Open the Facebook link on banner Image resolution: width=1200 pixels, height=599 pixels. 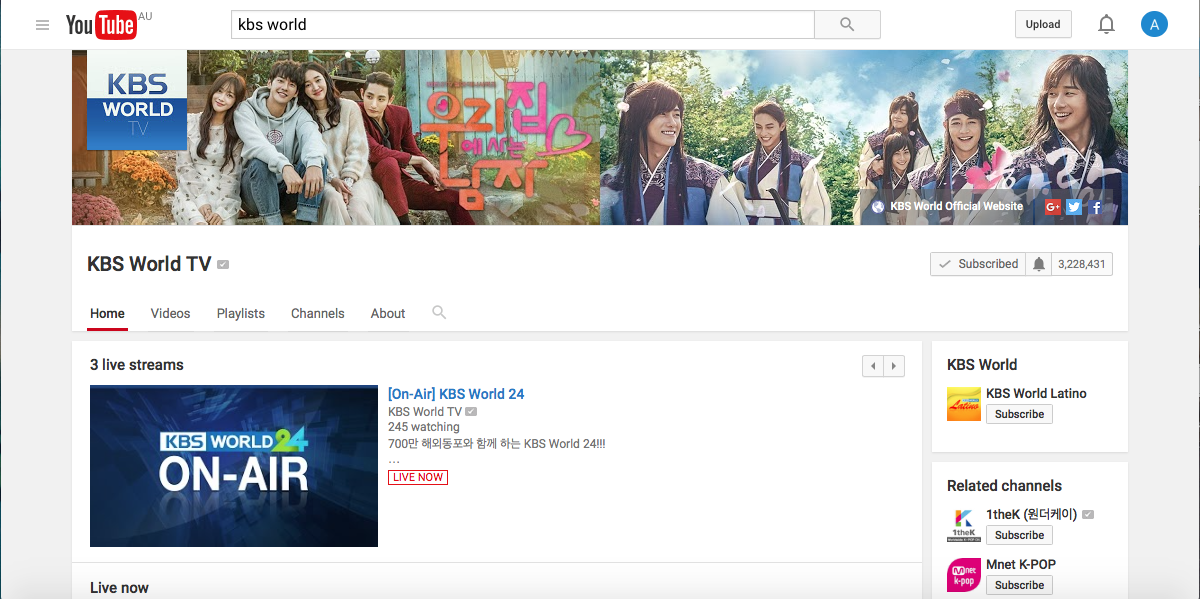pyautogui.click(x=1096, y=207)
